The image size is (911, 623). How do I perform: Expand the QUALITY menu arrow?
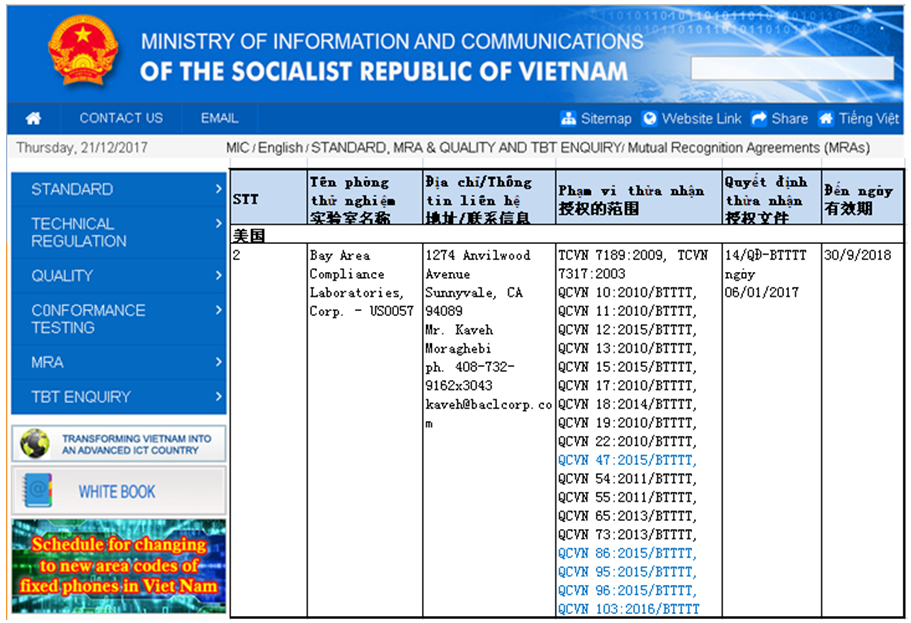coord(218,275)
